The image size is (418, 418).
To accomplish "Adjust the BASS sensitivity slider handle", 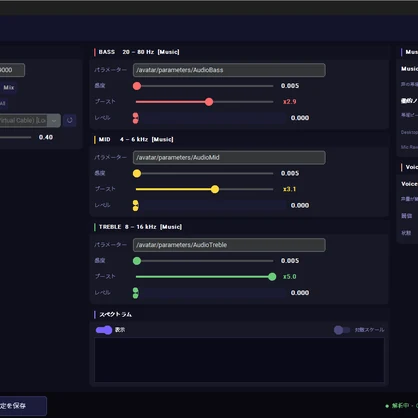I will [x=137, y=86].
